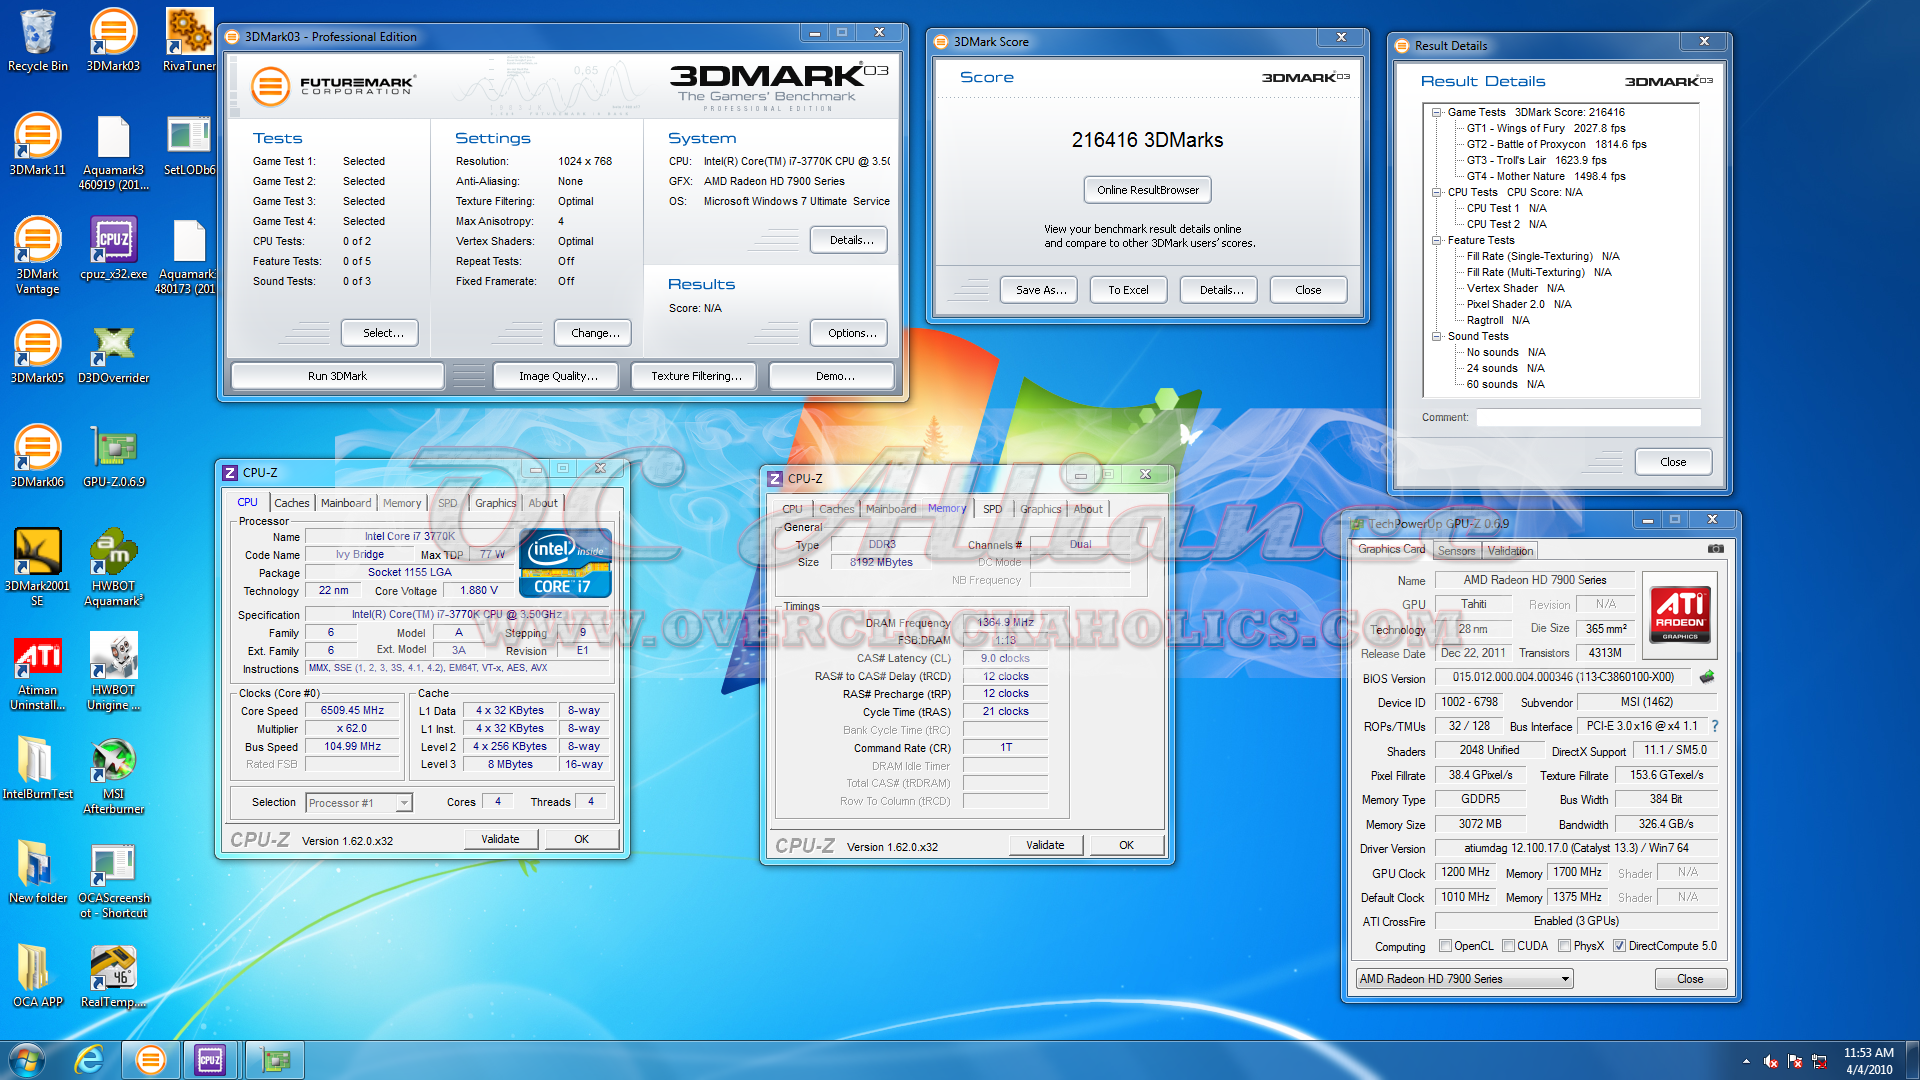Click the Comment input field

[1588, 417]
